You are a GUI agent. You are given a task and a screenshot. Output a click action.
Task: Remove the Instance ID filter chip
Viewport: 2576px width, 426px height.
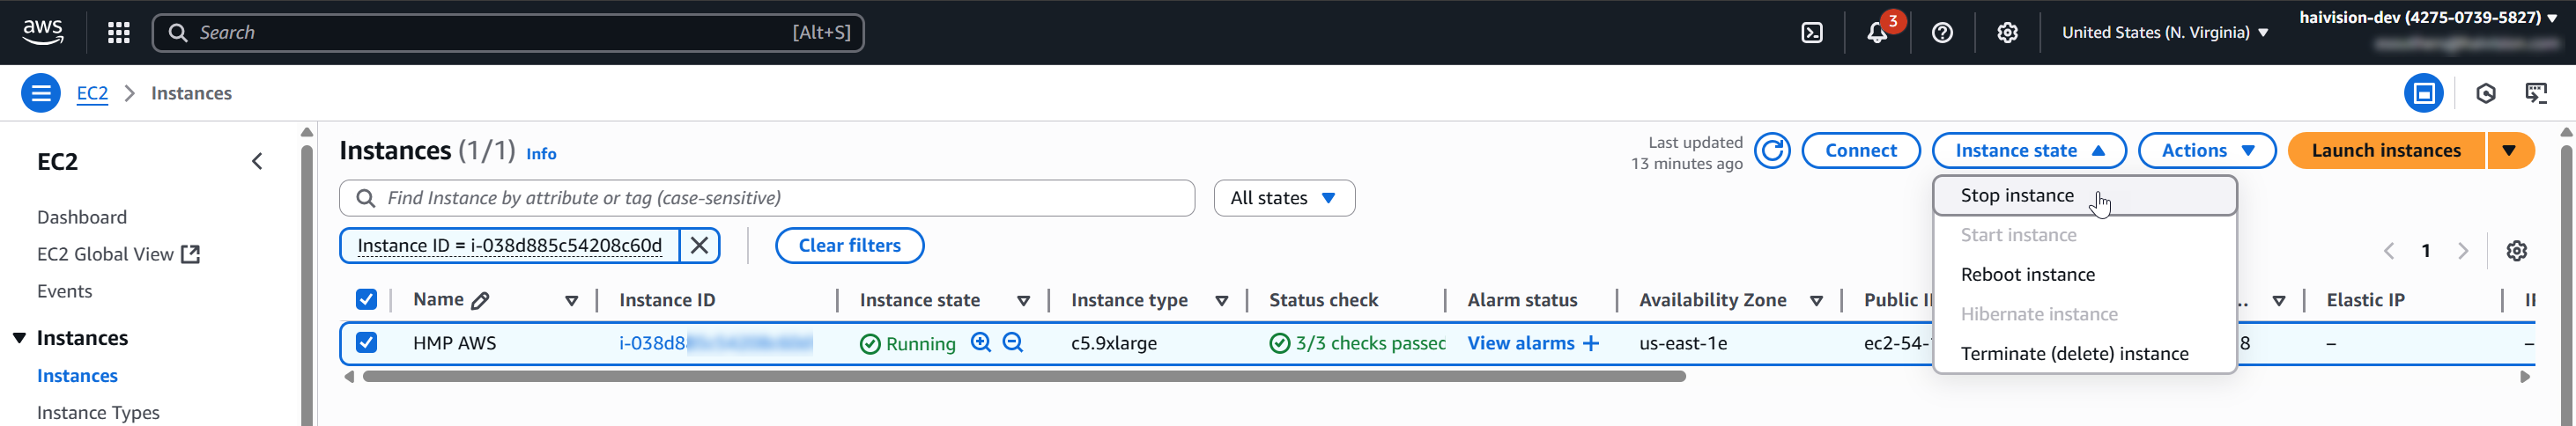pos(700,246)
